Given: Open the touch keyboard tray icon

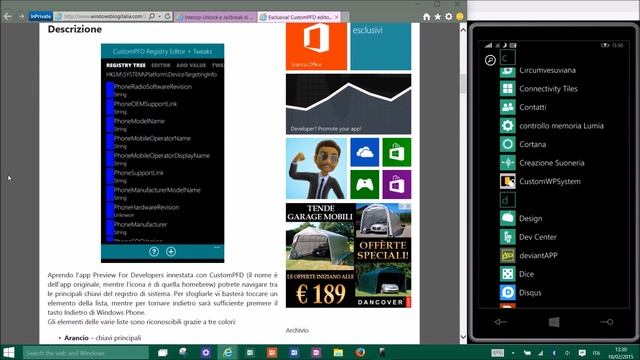Looking at the screenshot, I should (x=498, y=353).
